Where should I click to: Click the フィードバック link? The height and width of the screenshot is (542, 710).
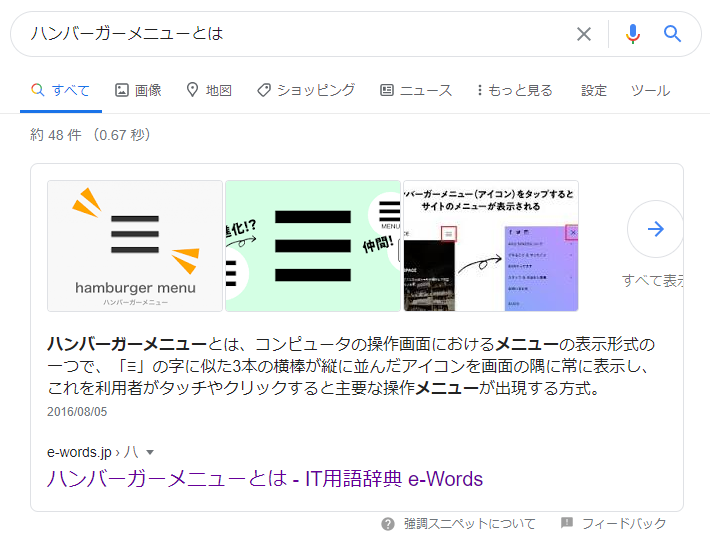coord(624,523)
